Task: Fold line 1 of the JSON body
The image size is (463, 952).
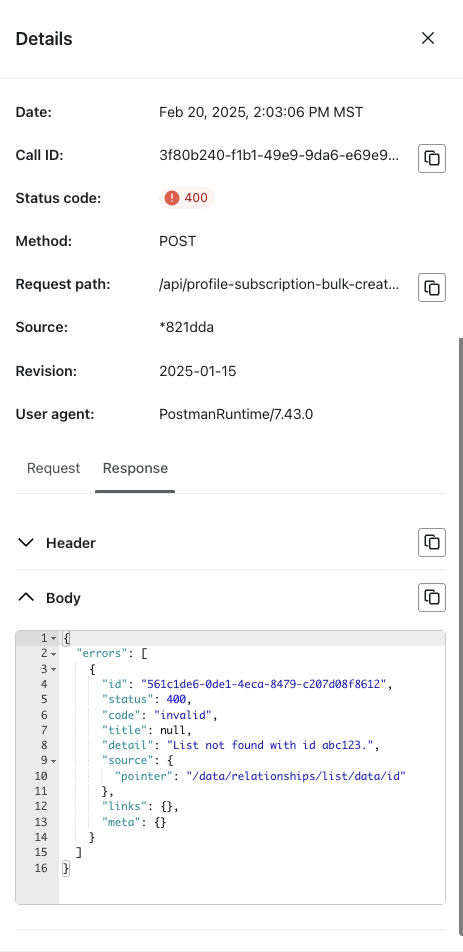Action: (x=53, y=638)
